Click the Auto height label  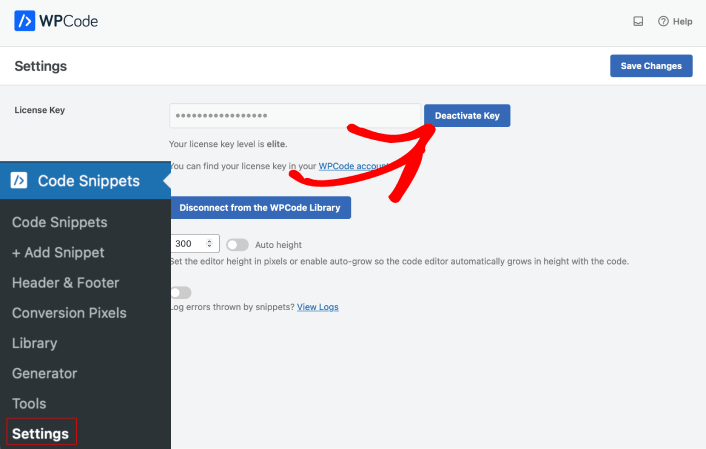coord(278,245)
